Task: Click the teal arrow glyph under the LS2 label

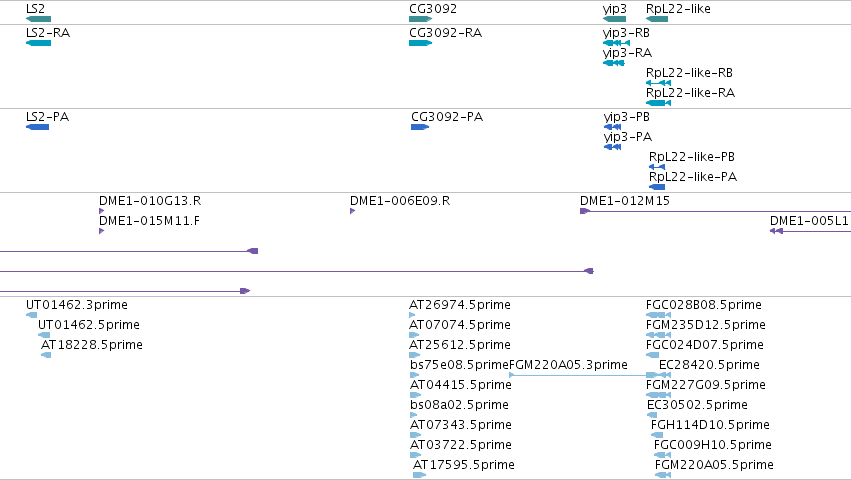Action: (x=39, y=19)
